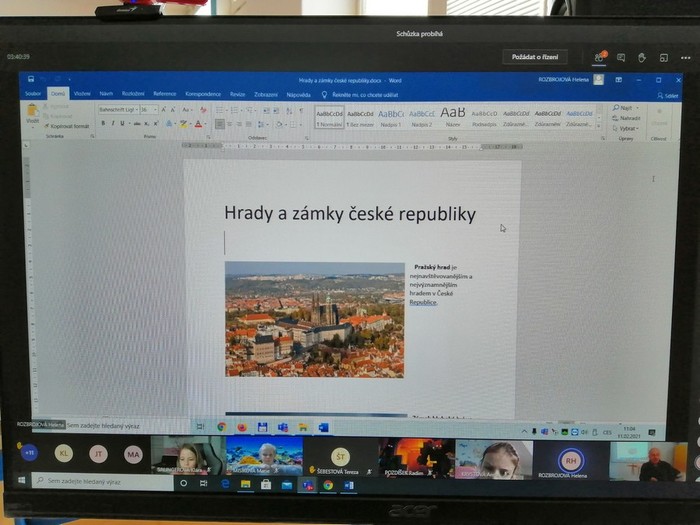The image size is (700, 525).
Task: Click the Prague Castle image
Action: (315, 320)
